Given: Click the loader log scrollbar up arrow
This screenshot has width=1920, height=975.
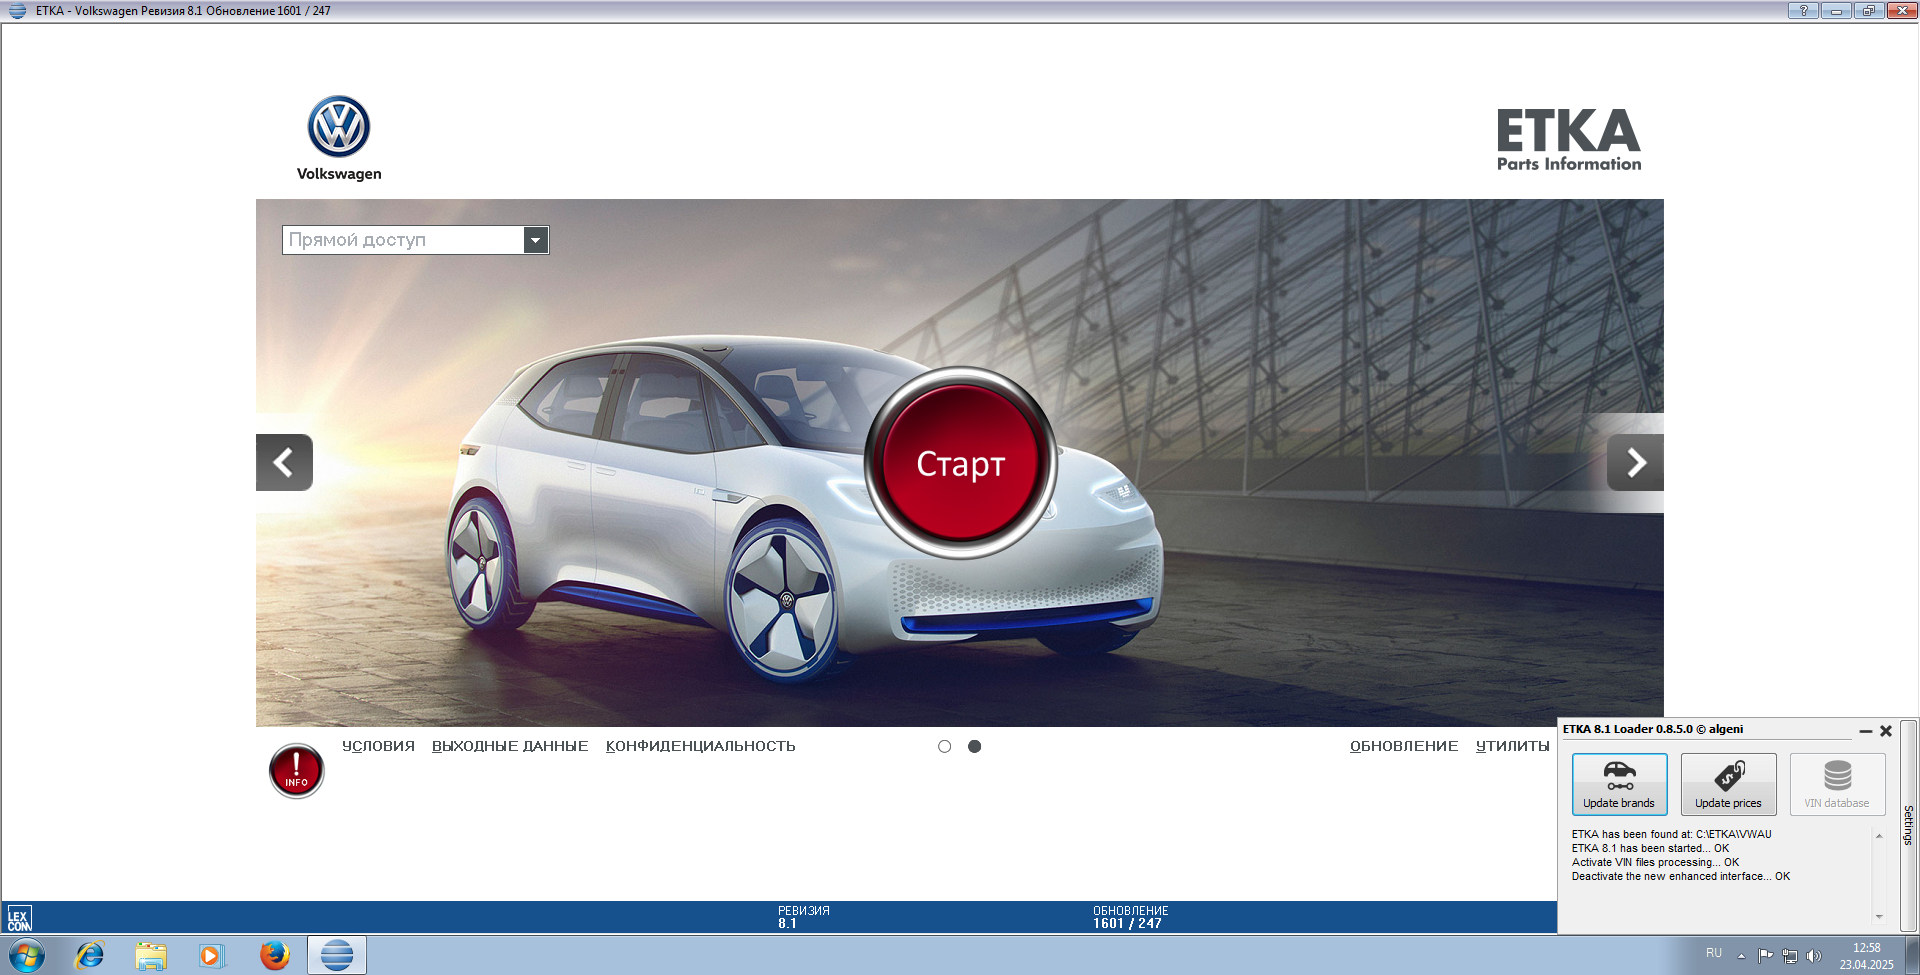Looking at the screenshot, I should 1879,836.
